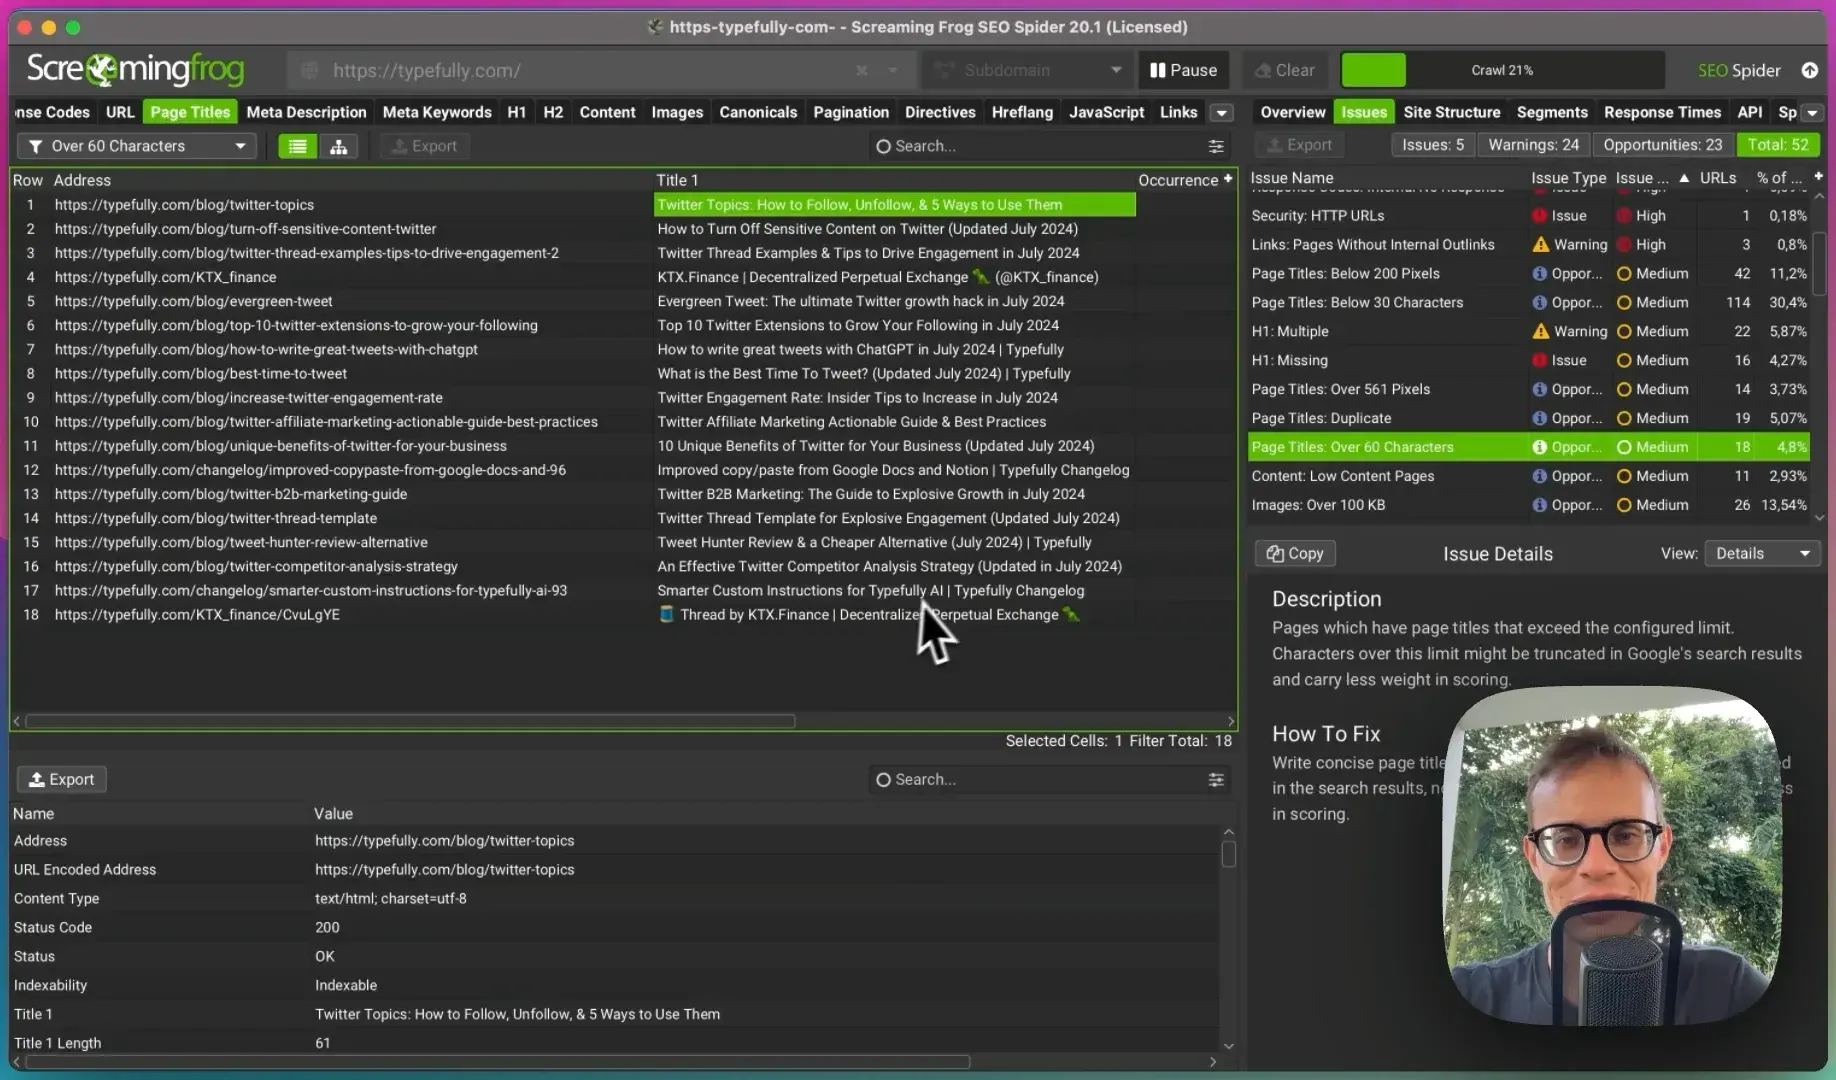Open the Page Titles tab
The image size is (1836, 1080).
click(x=190, y=112)
